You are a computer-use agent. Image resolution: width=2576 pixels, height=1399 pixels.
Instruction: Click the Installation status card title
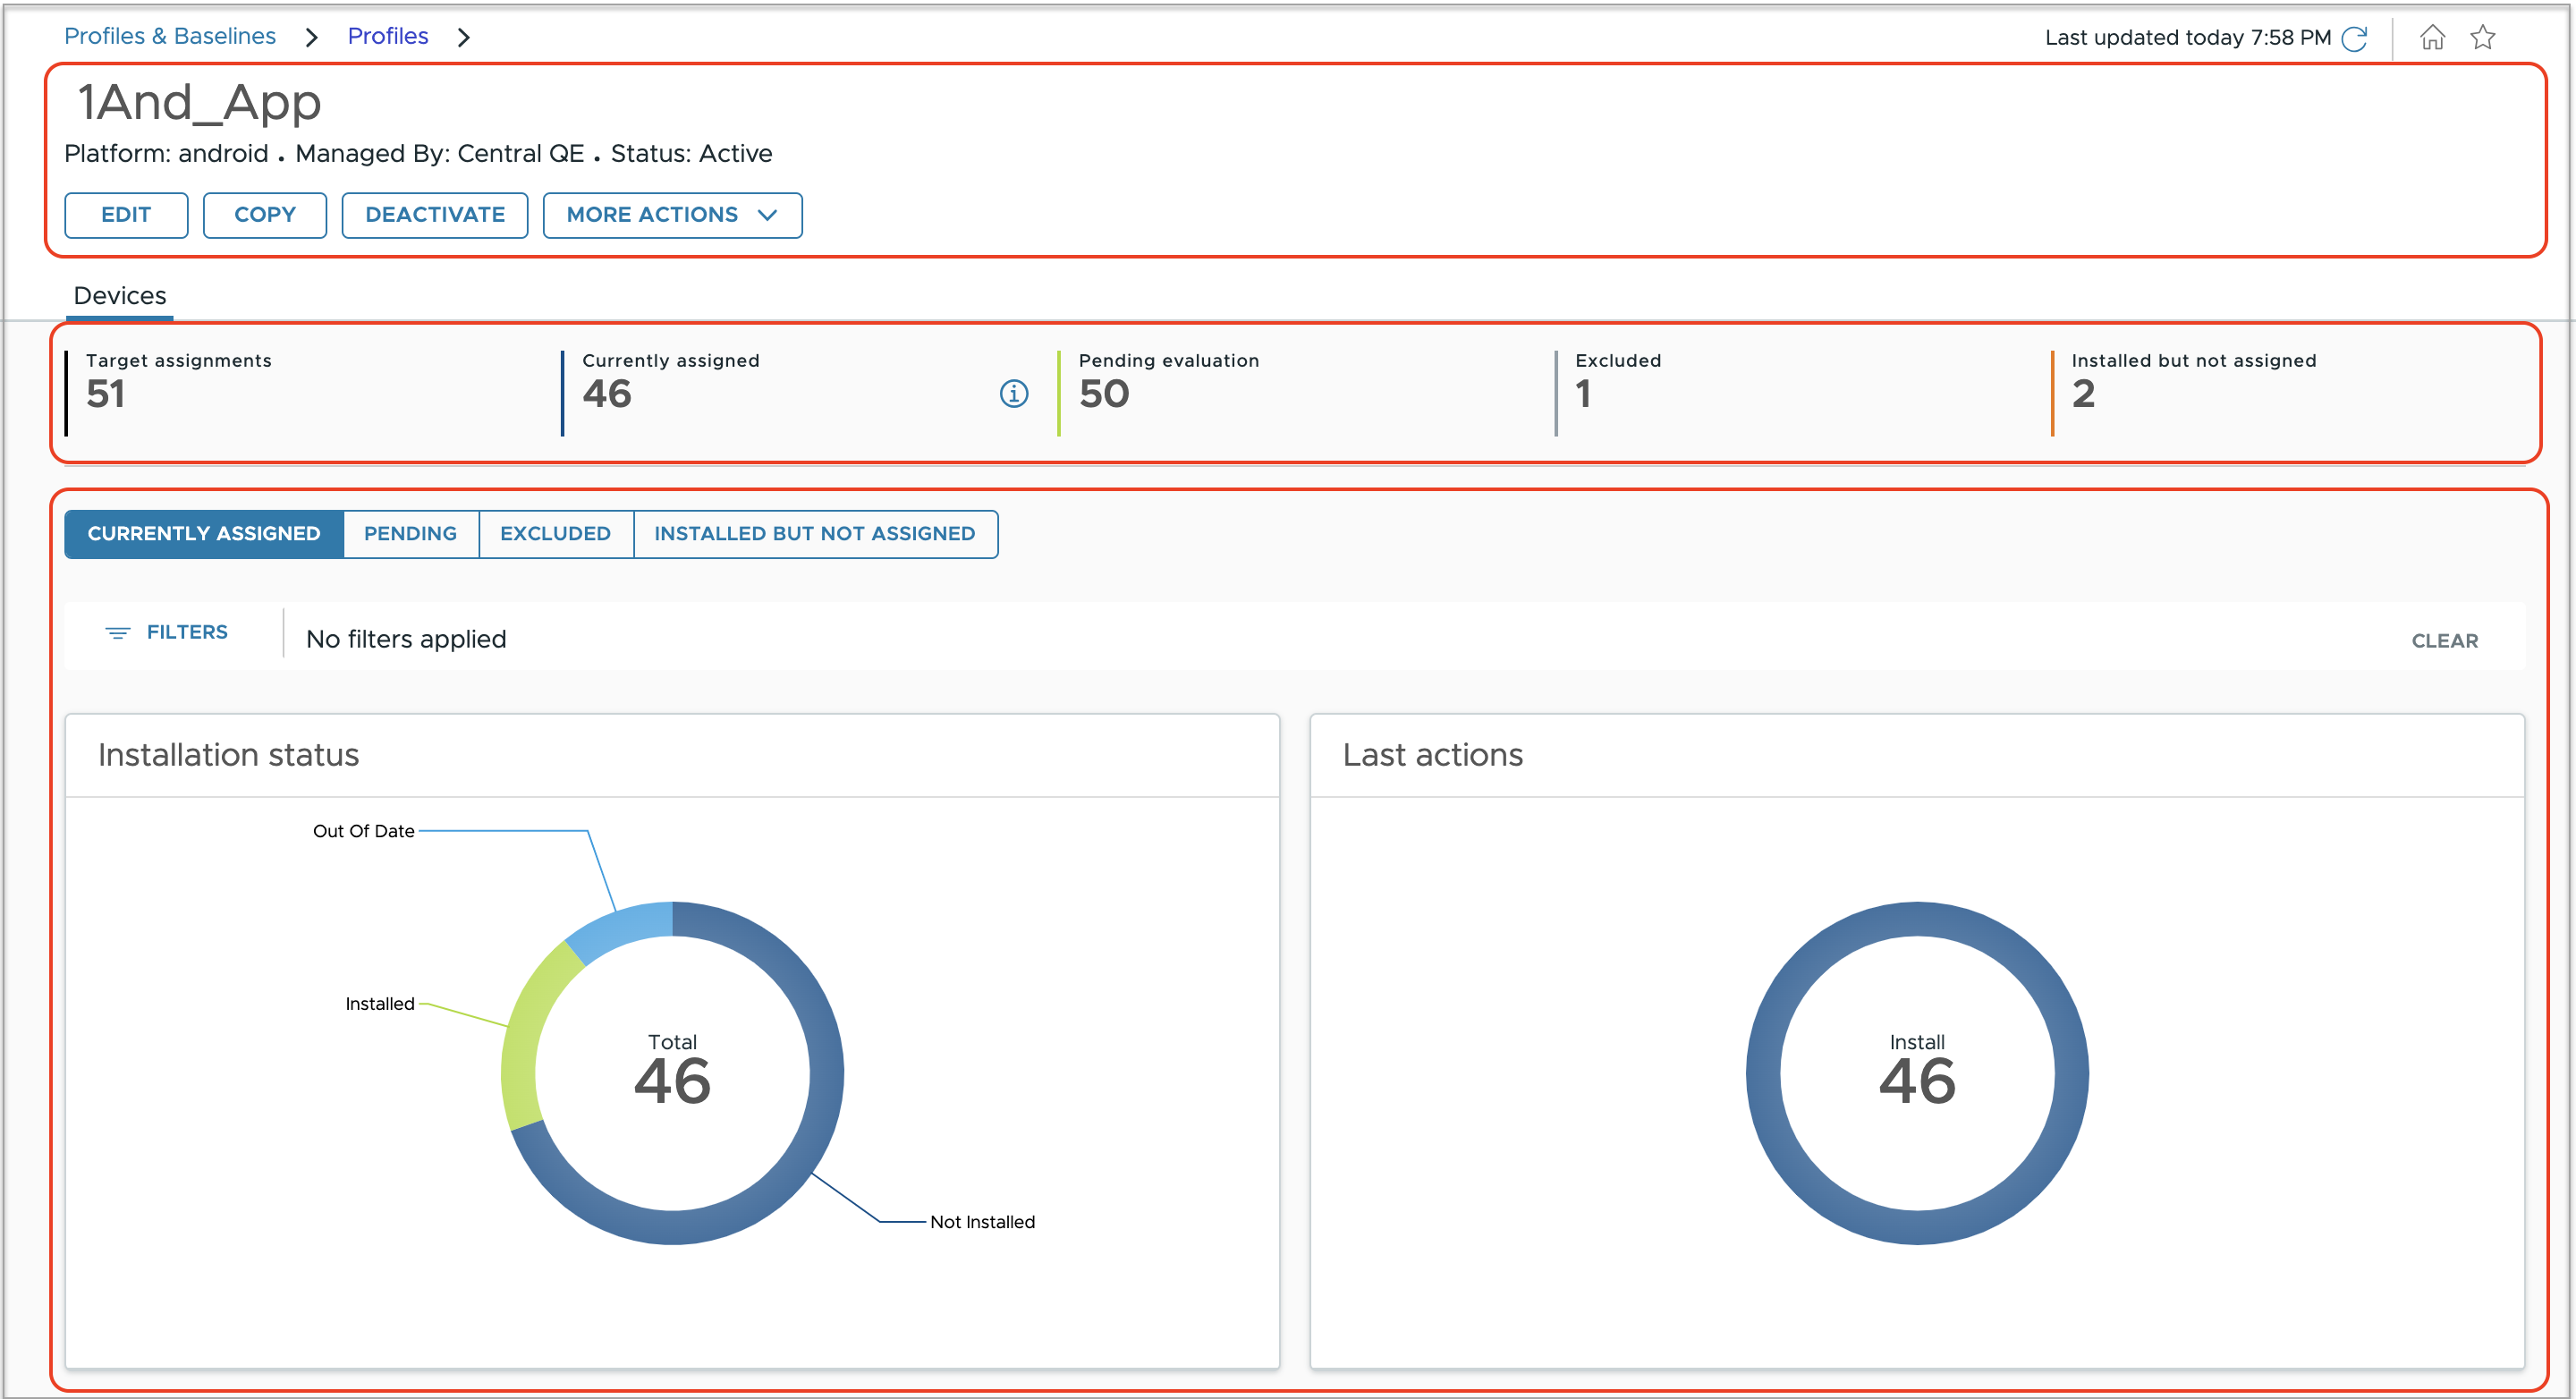(x=228, y=755)
